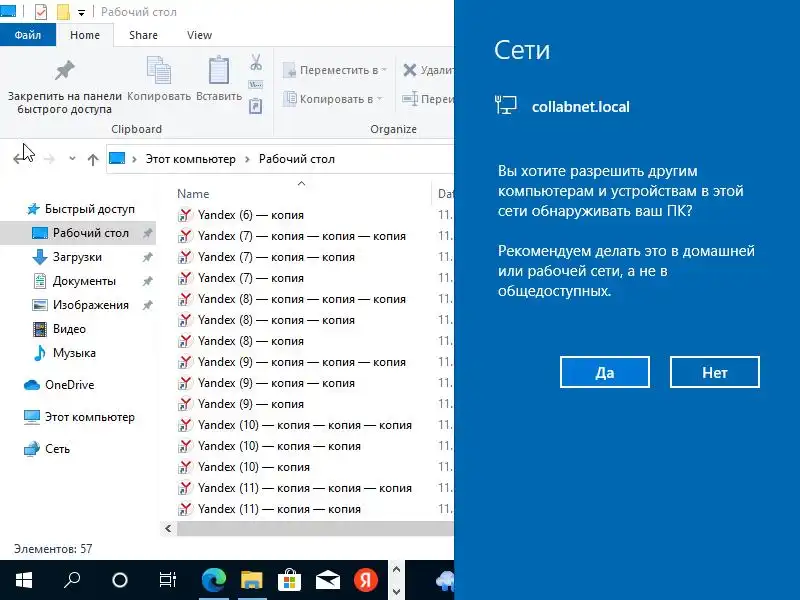Screen dimensions: 800x600
Task: Select file Yandex (9) — копия
Action: pyautogui.click(x=241, y=404)
